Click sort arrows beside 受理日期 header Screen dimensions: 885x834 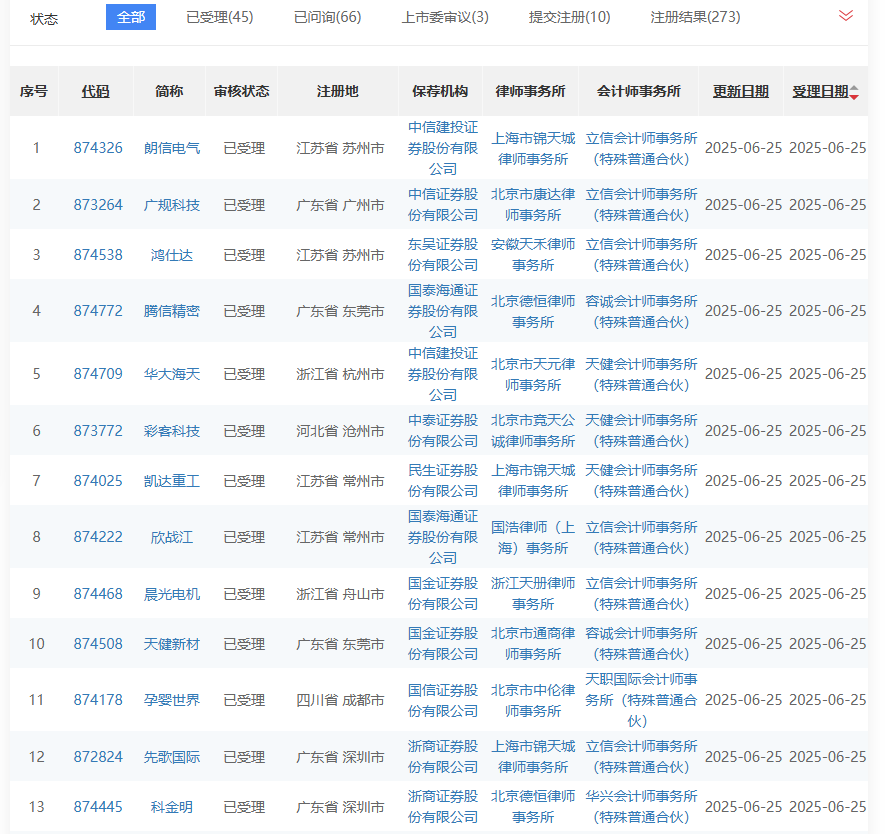(x=855, y=92)
